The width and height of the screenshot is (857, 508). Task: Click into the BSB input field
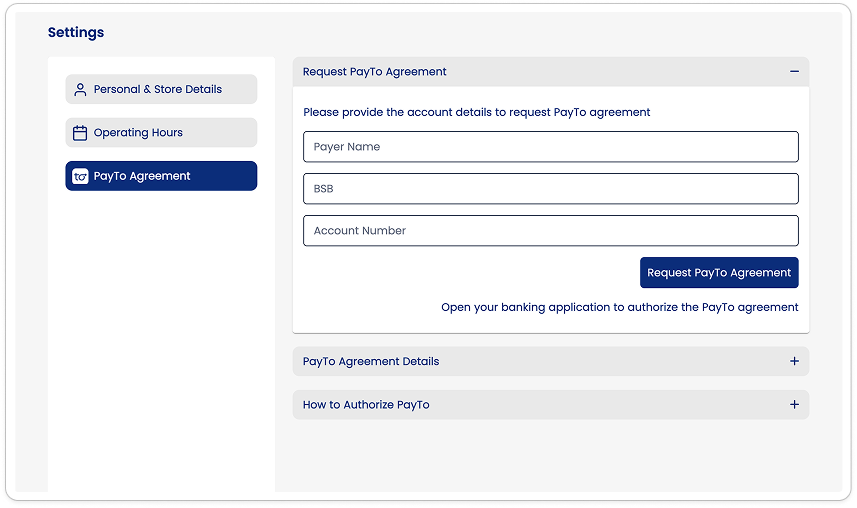click(550, 189)
